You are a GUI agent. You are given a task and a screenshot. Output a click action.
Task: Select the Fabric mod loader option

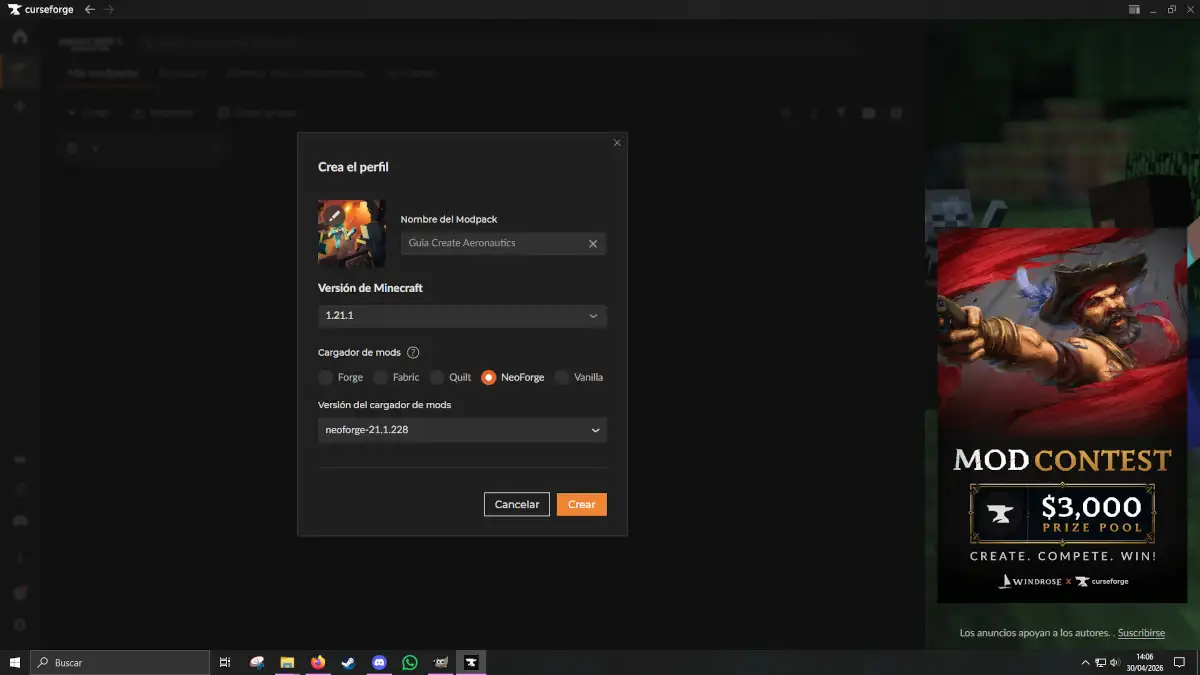click(381, 377)
